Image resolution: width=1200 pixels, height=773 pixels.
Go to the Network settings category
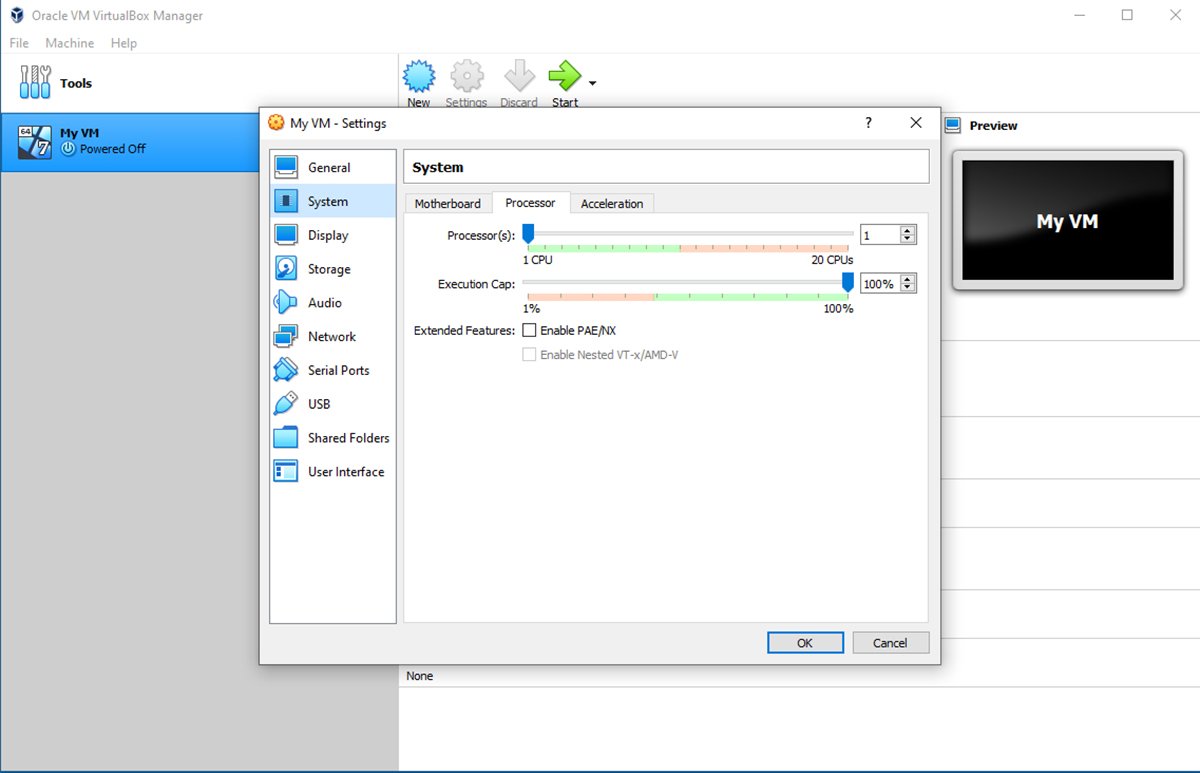click(331, 337)
